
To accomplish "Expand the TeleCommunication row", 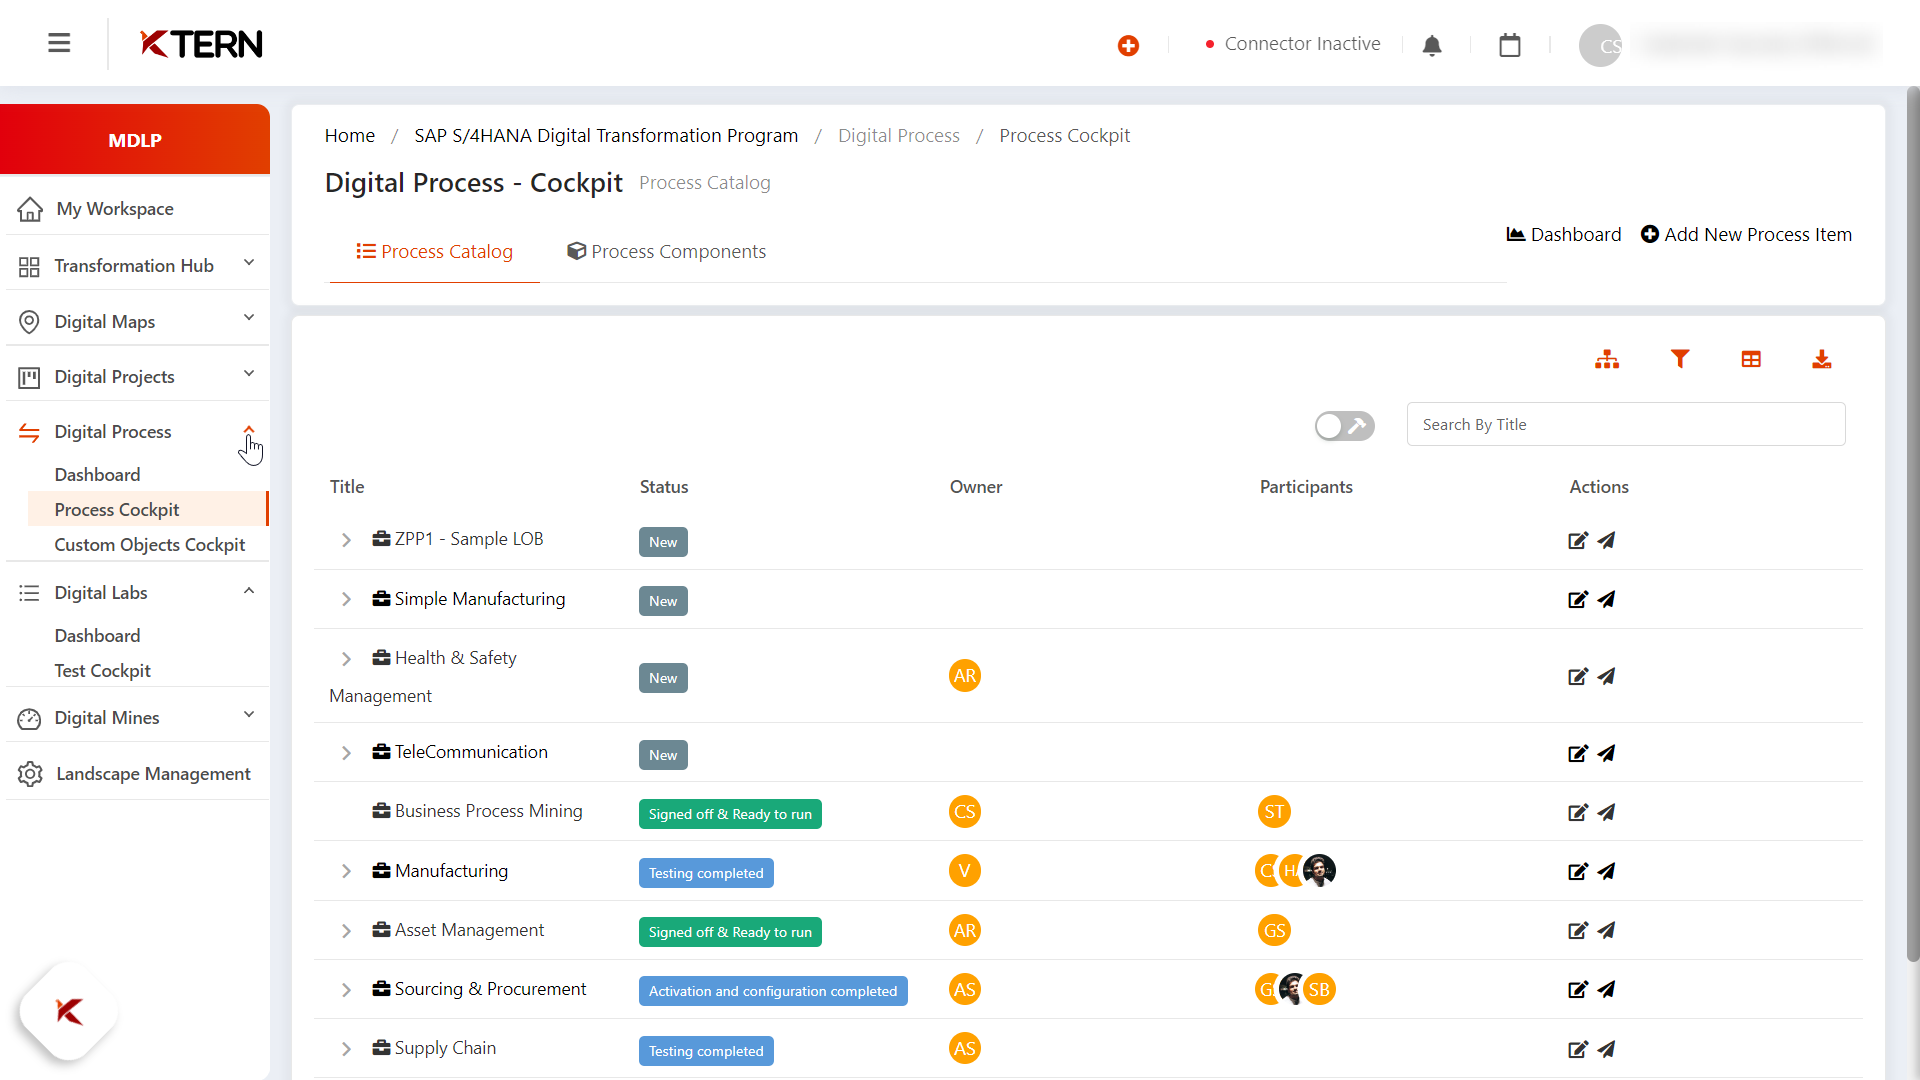I will pyautogui.click(x=346, y=753).
